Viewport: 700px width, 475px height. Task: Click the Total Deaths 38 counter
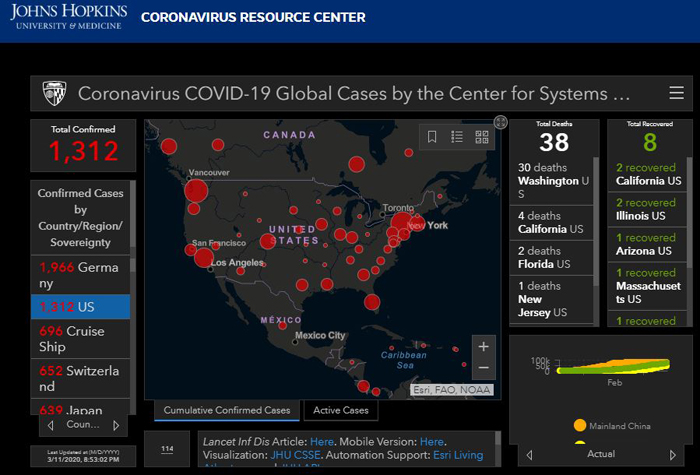(554, 138)
